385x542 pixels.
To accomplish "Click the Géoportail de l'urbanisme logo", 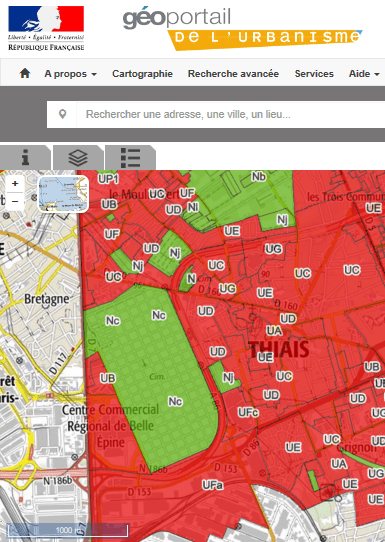I will pos(242,28).
